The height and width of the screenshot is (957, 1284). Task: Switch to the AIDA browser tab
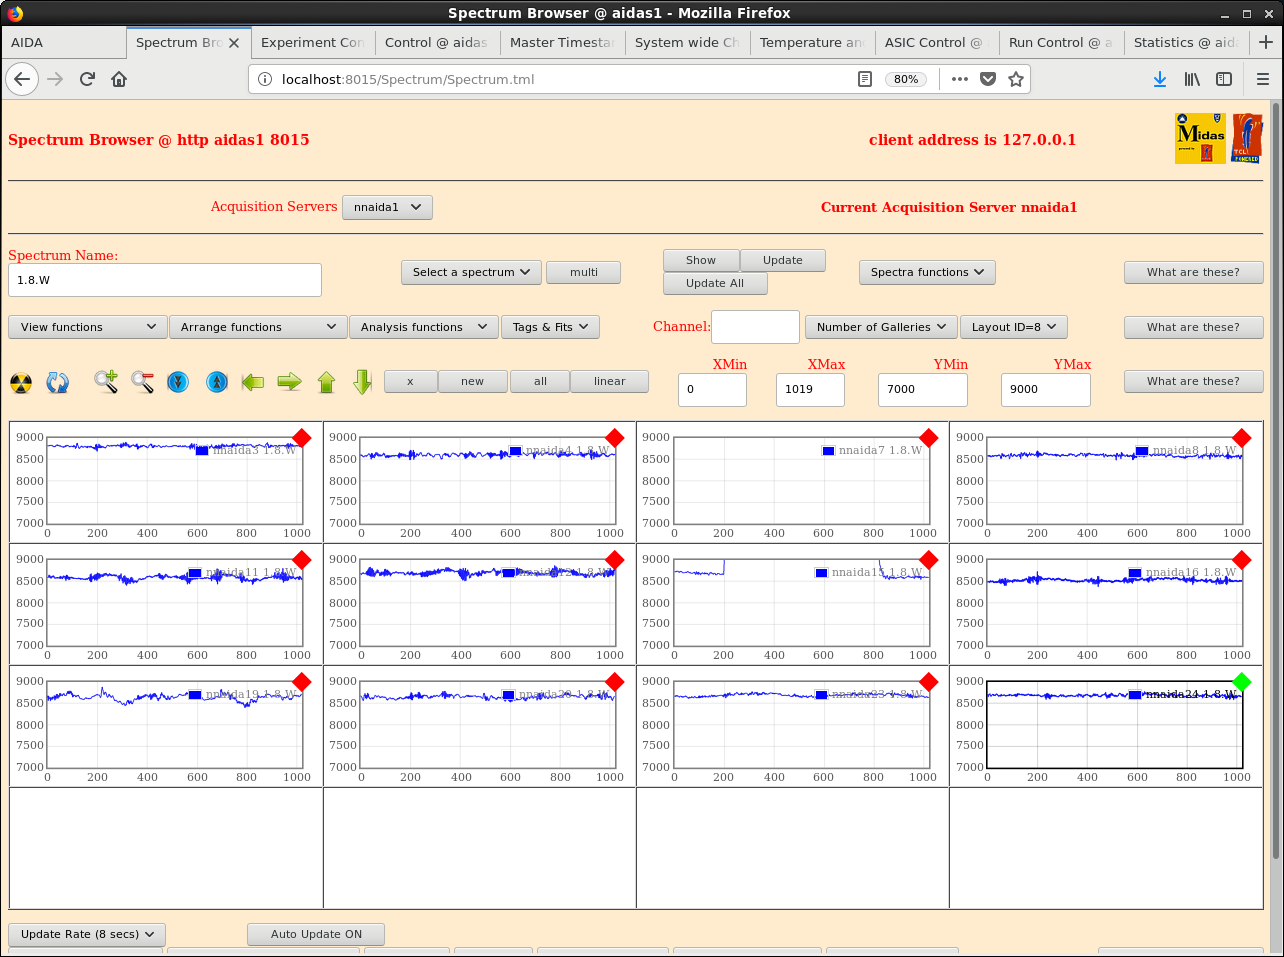63,42
